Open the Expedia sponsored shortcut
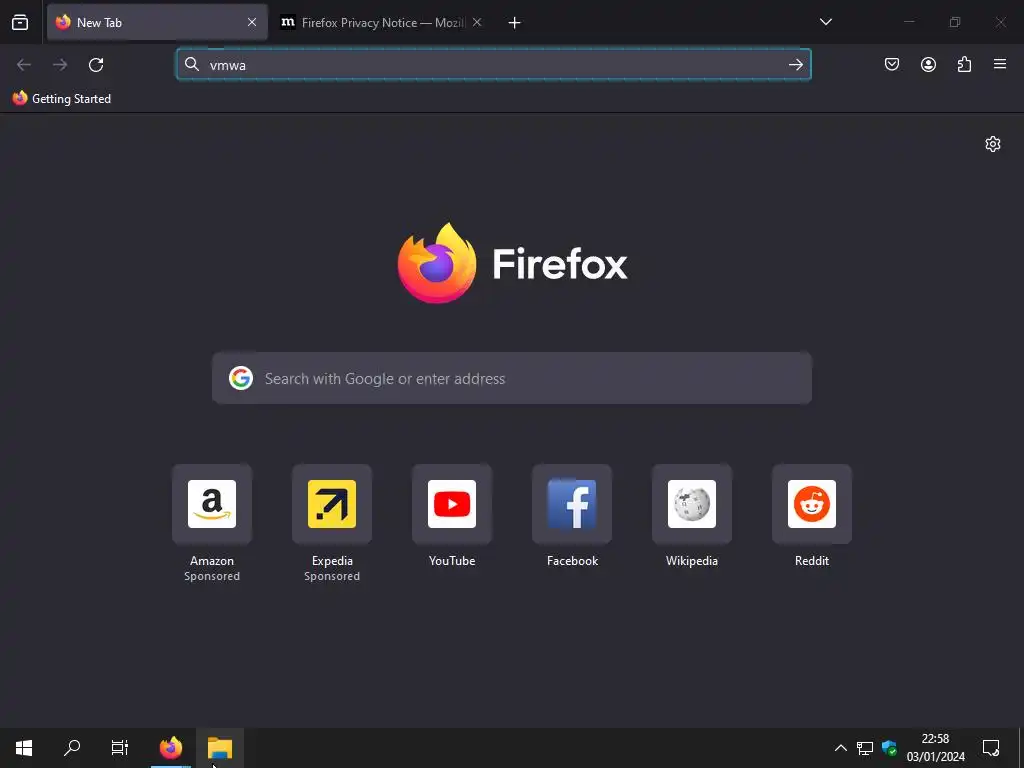 pos(332,523)
